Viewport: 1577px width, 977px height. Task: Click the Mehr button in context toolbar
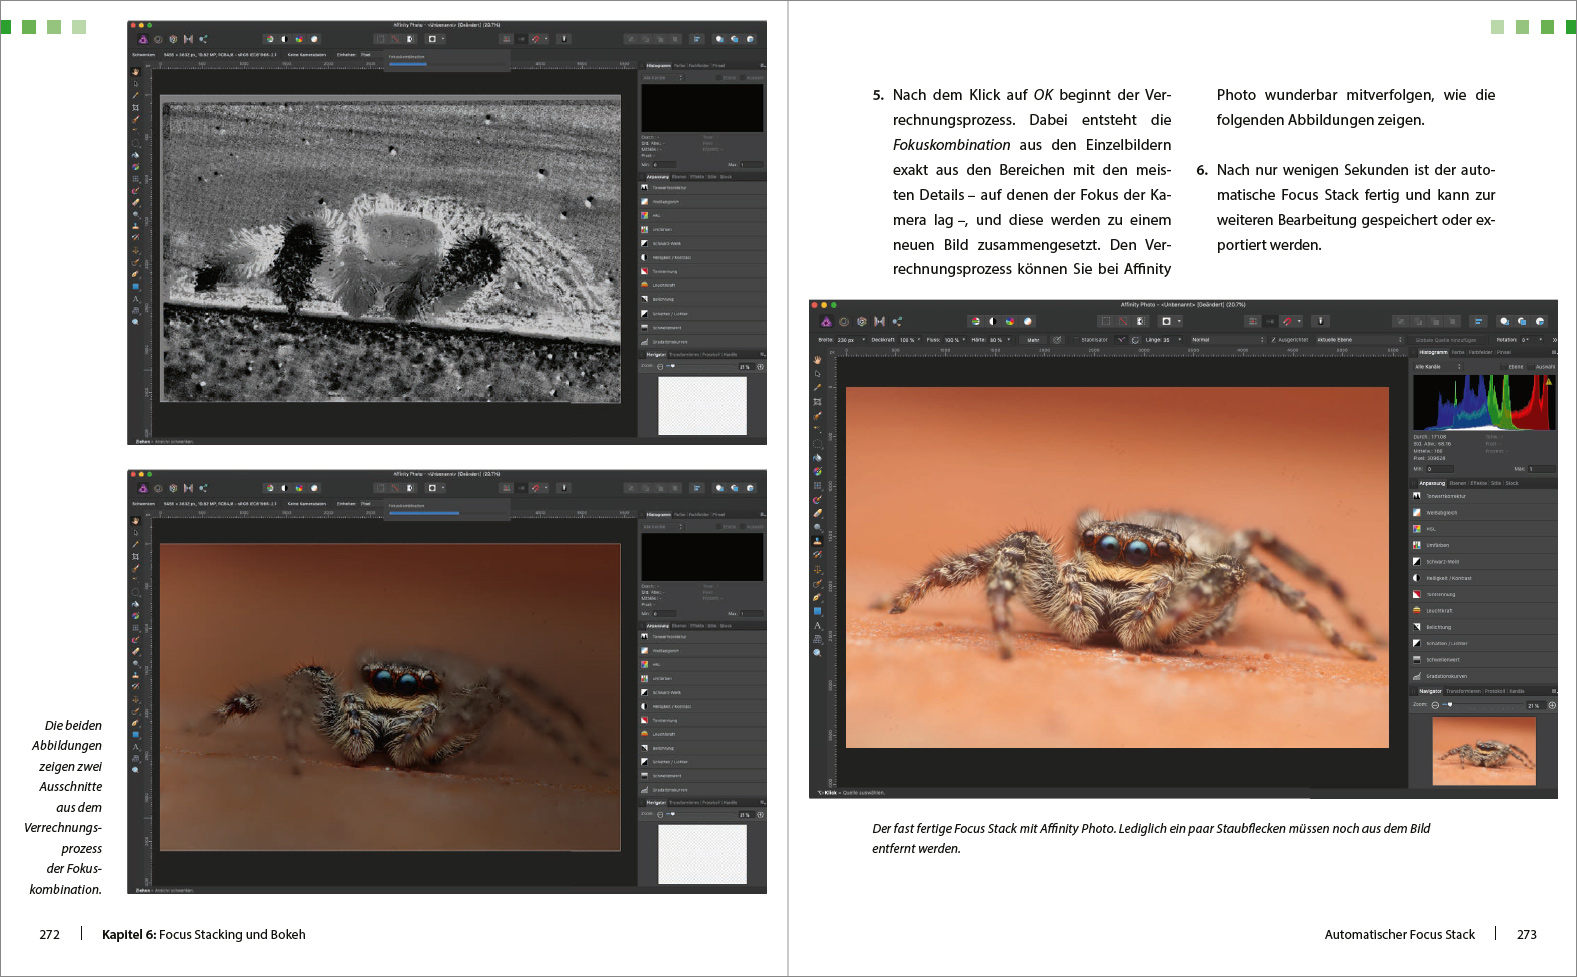1033,340
